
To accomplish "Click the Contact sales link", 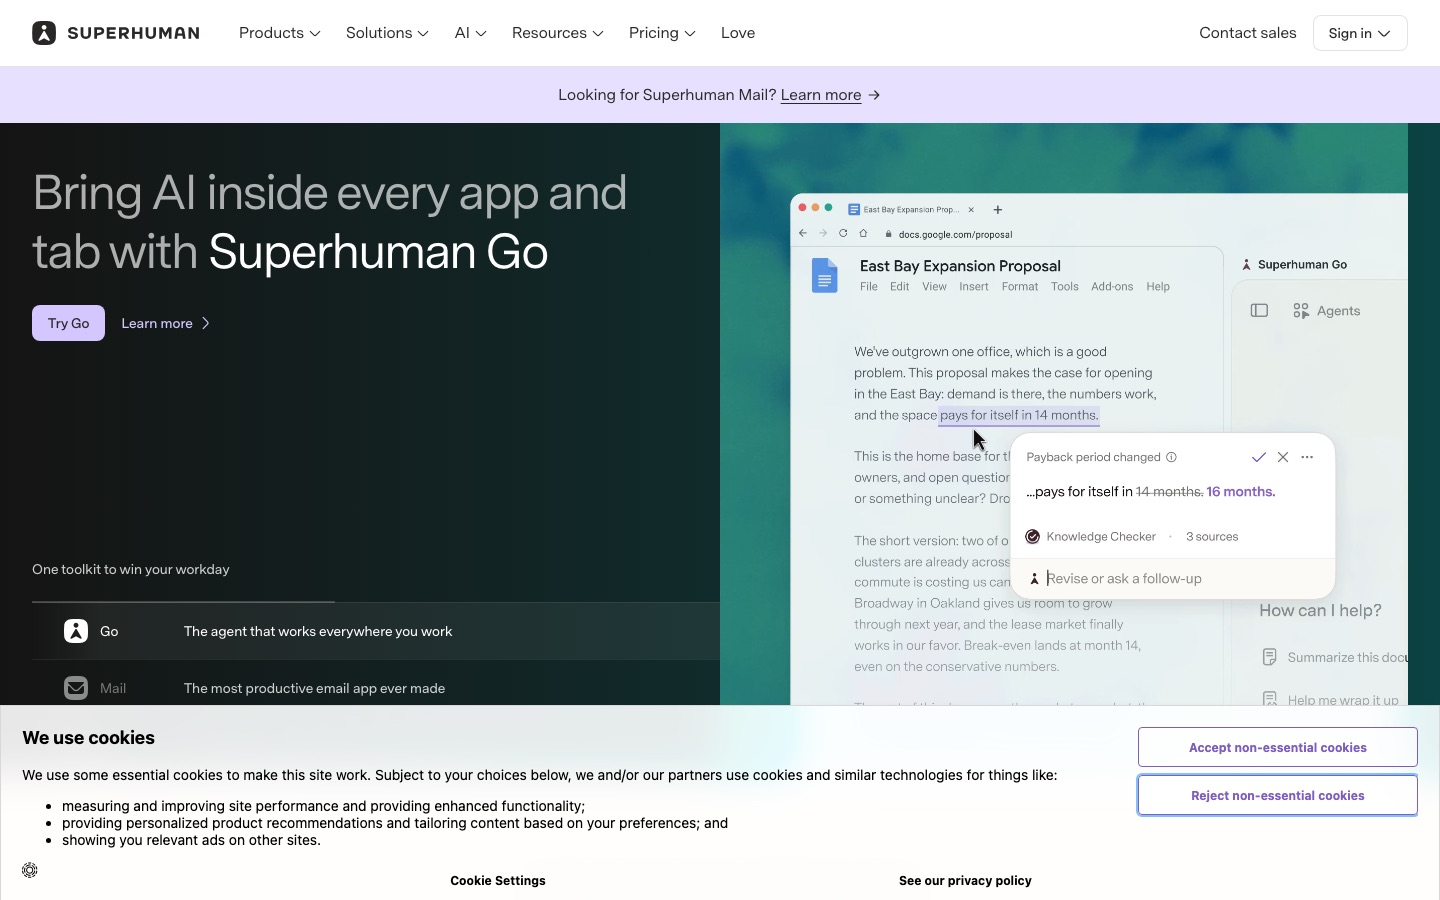I will (1248, 33).
